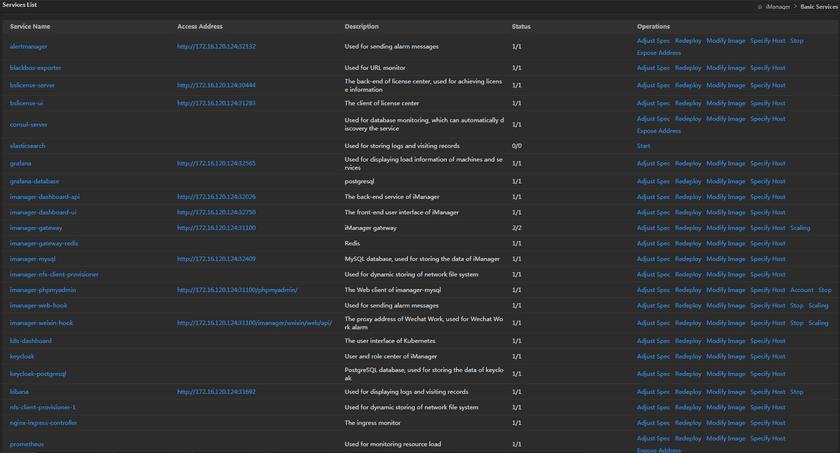This screenshot has width=840, height=453.
Task: Open blackbox-exporter service details
Action: click(35, 68)
